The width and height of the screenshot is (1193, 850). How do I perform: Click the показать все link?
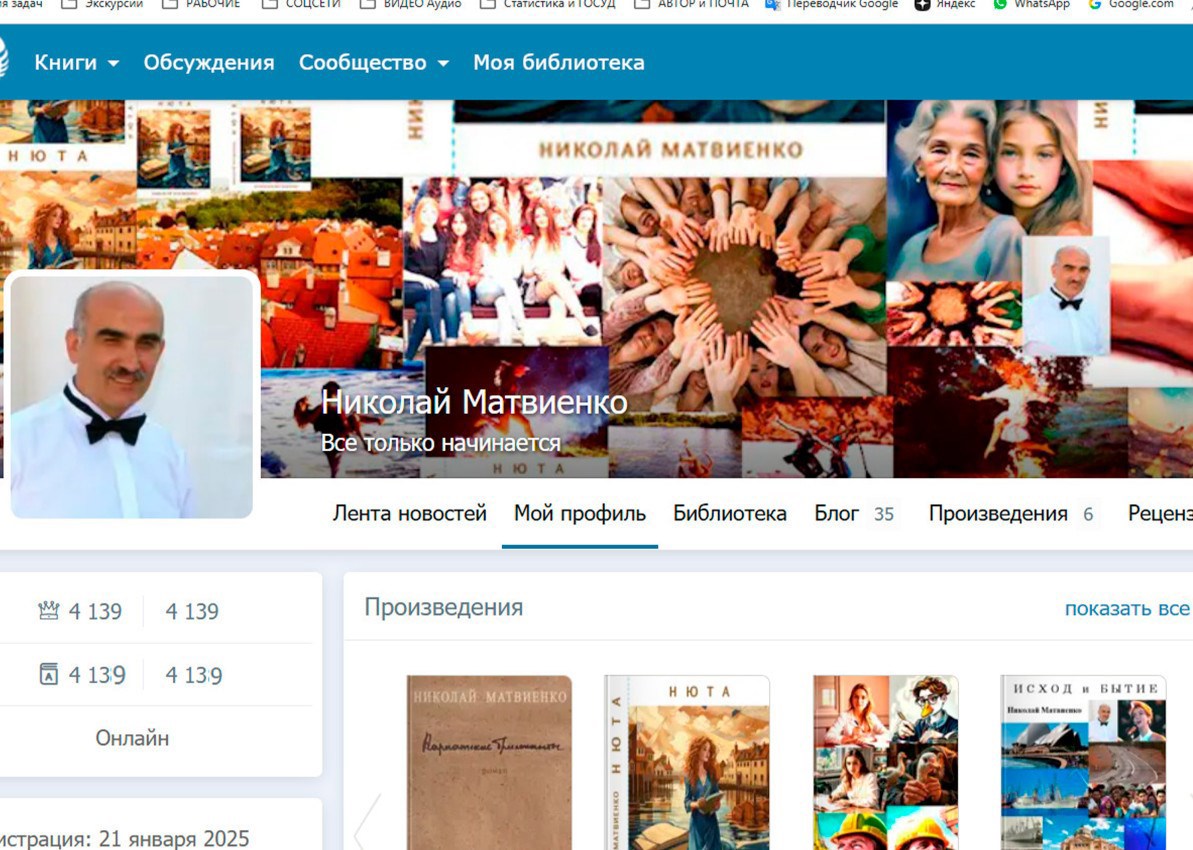(x=1127, y=608)
